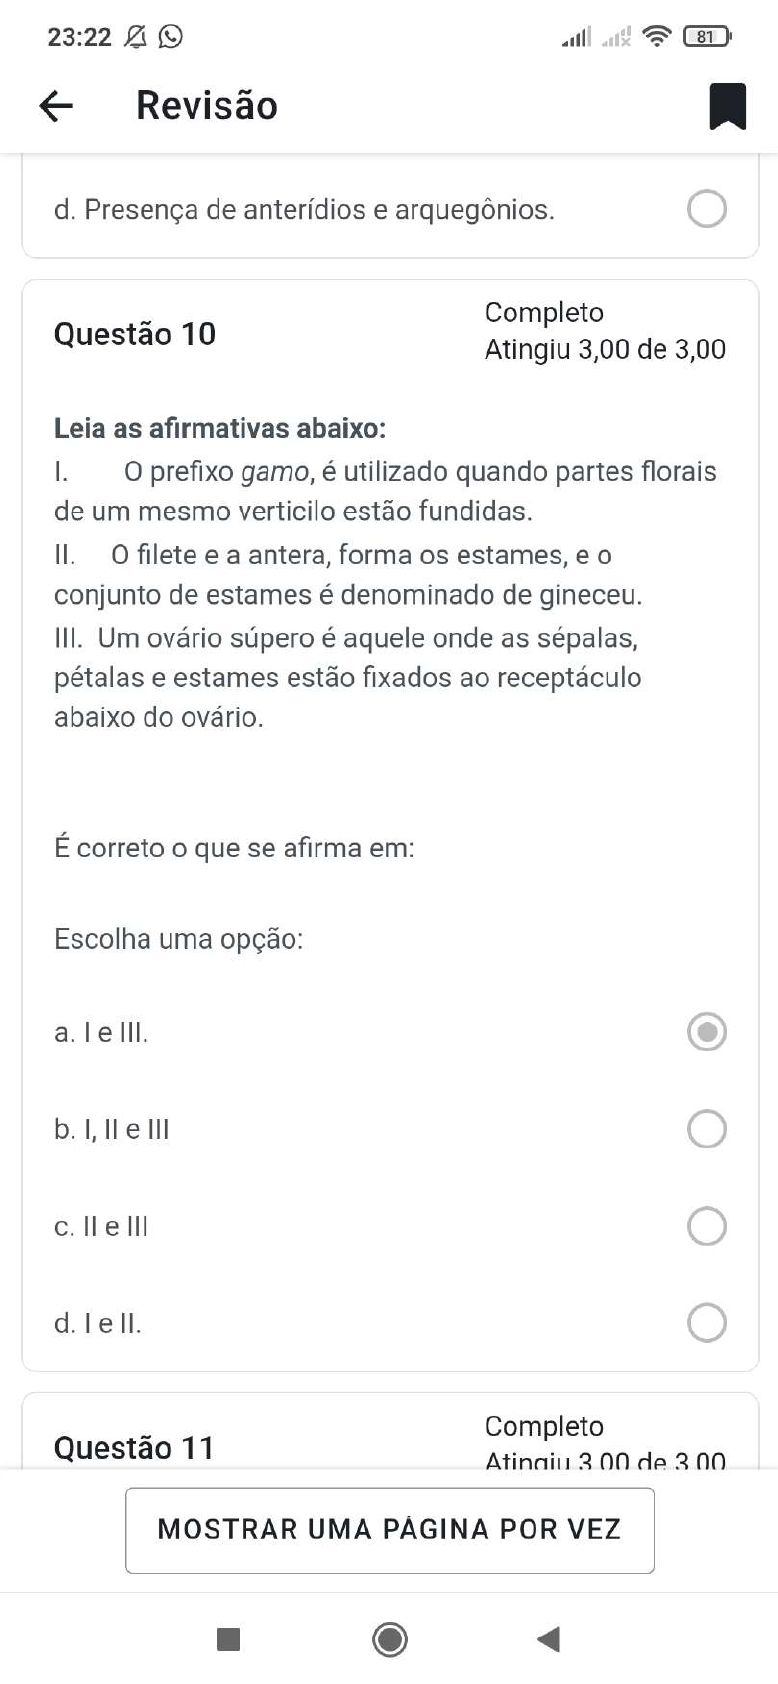Viewport: 778px width, 1684px height.
Task: Tap the mobile signal strength icon
Action: pyautogui.click(x=576, y=37)
